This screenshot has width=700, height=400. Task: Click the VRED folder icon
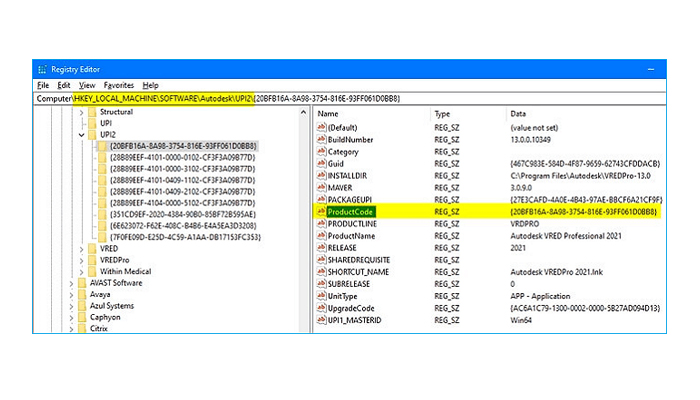tap(92, 249)
